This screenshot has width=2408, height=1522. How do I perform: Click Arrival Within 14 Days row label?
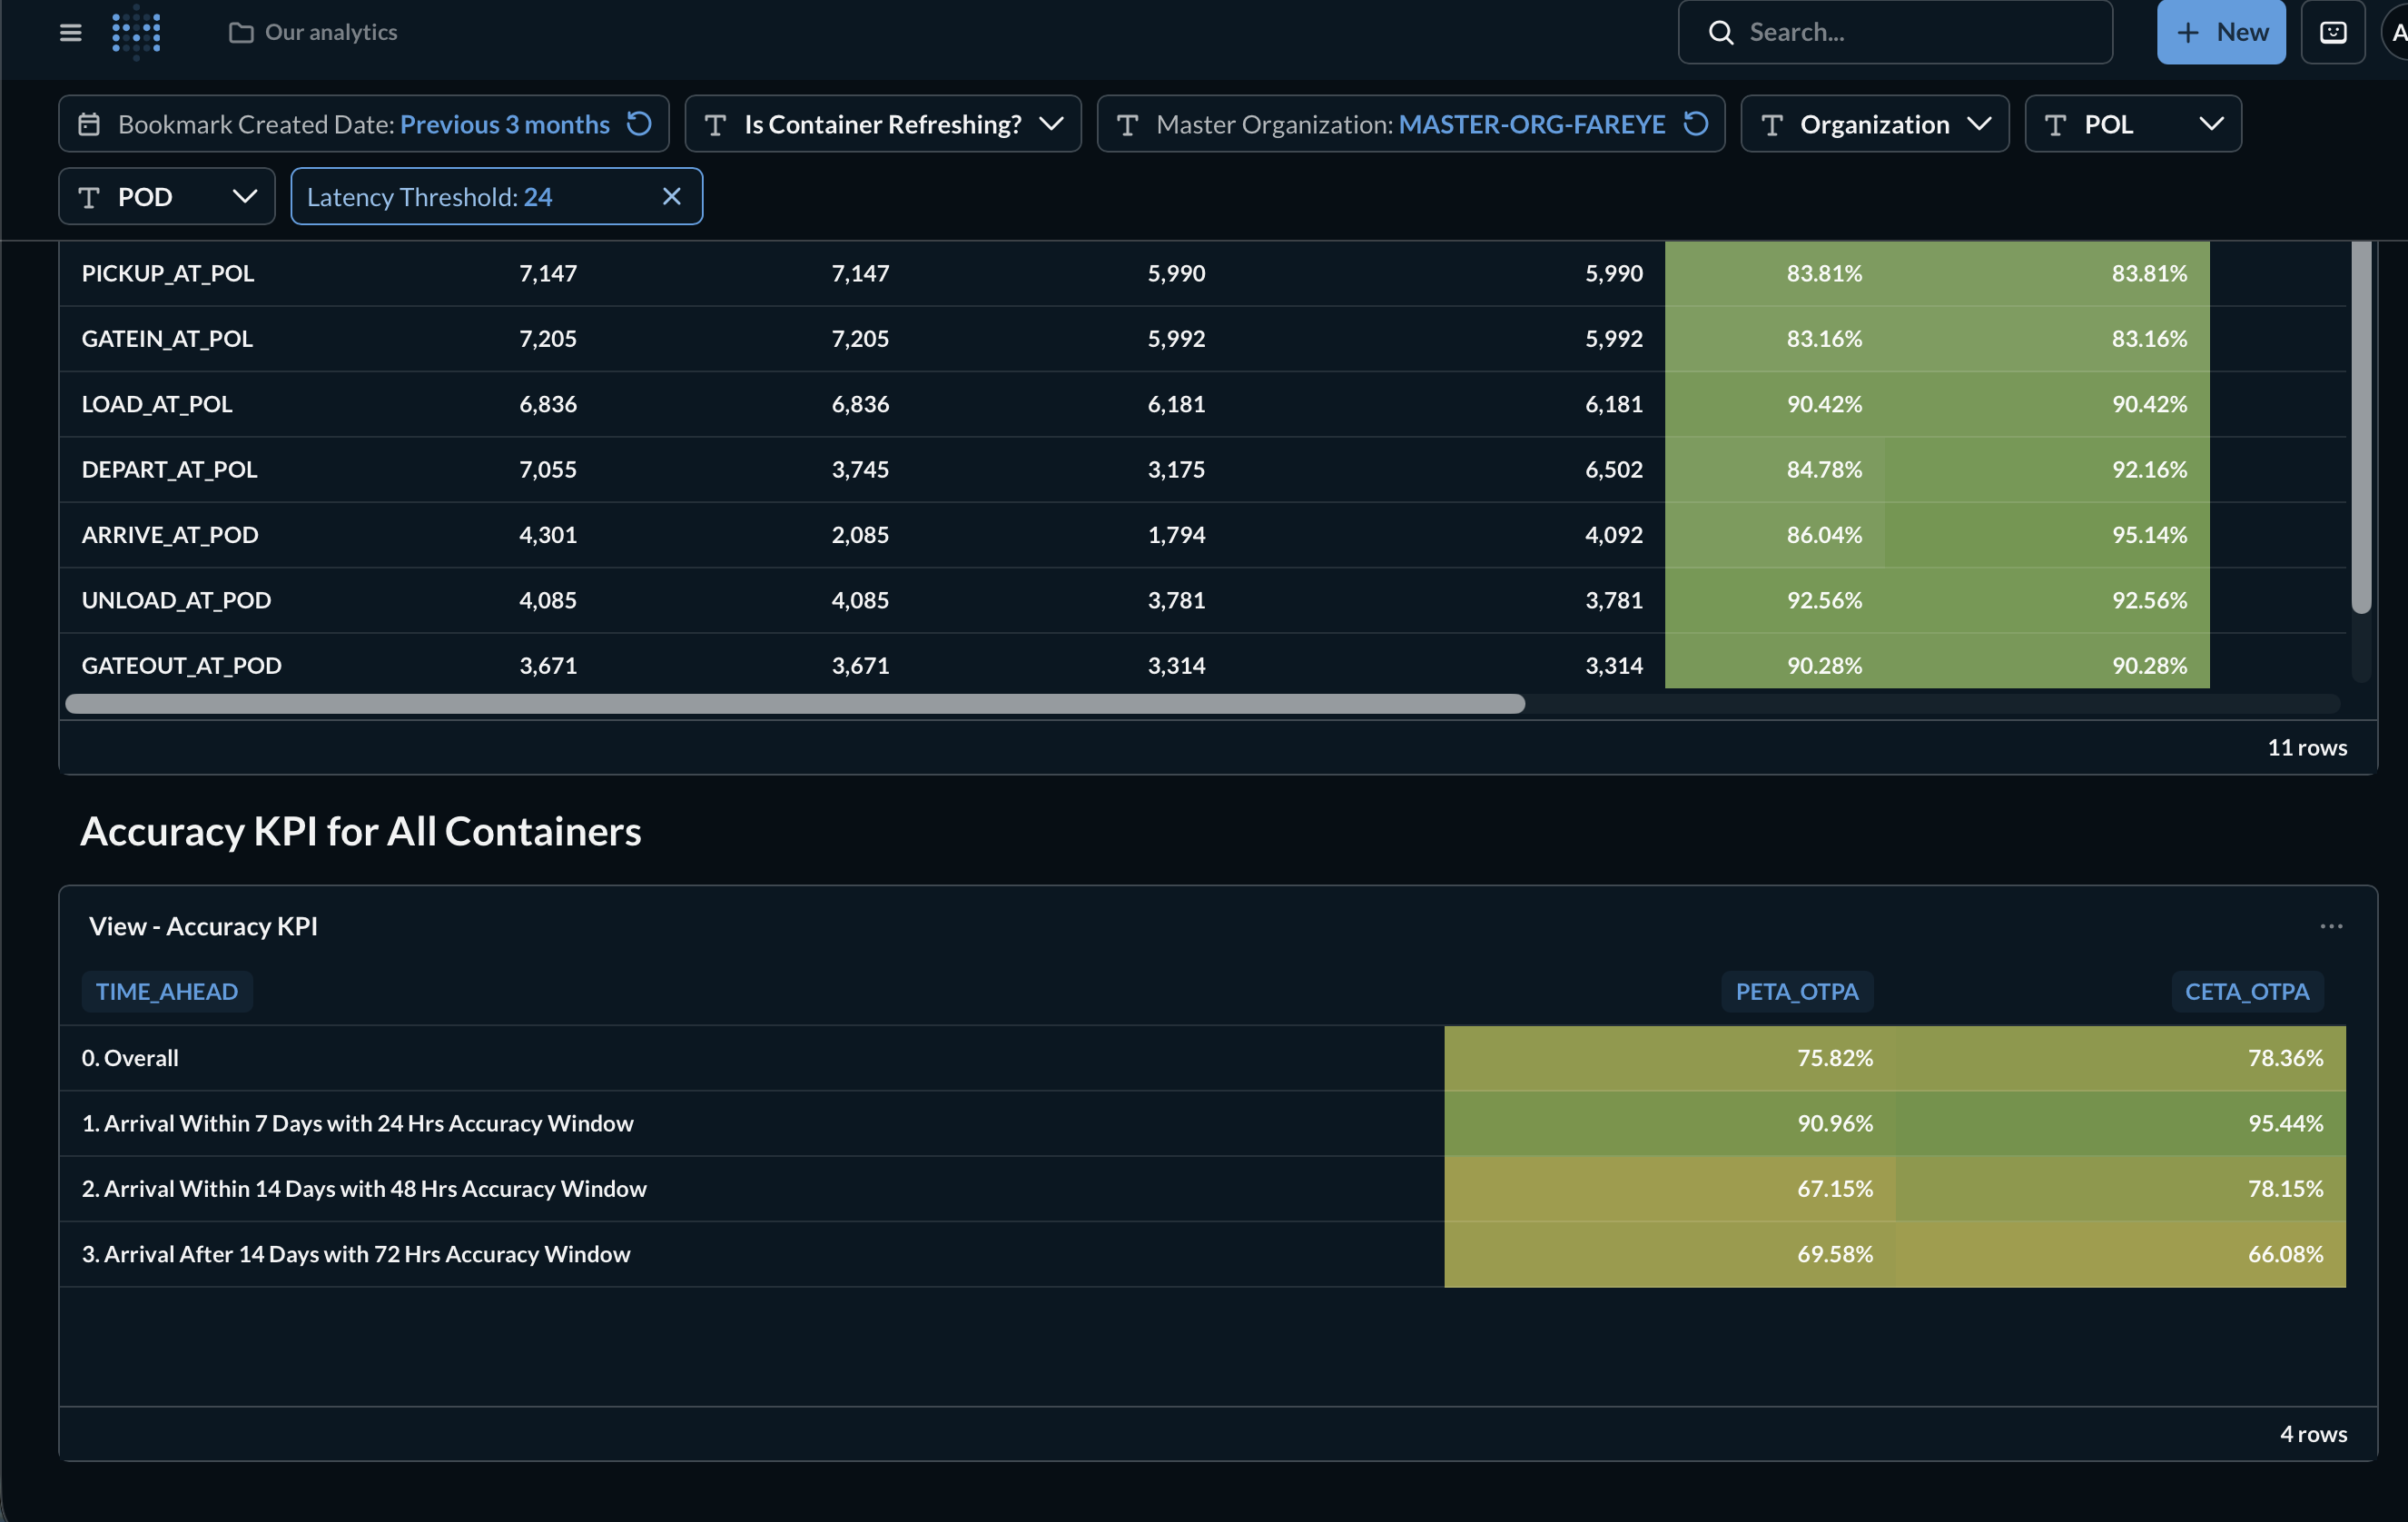364,1188
